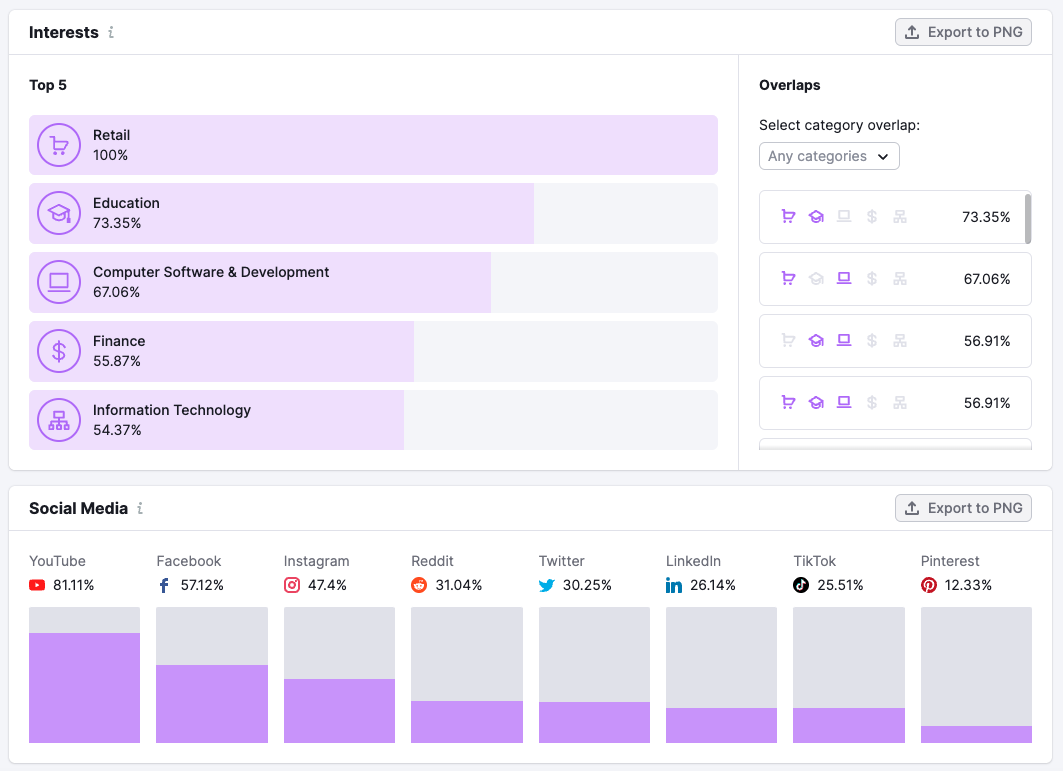Screen dimensions: 1063x771
Task: Click Export to PNG in the Interests panel
Action: 963,32
